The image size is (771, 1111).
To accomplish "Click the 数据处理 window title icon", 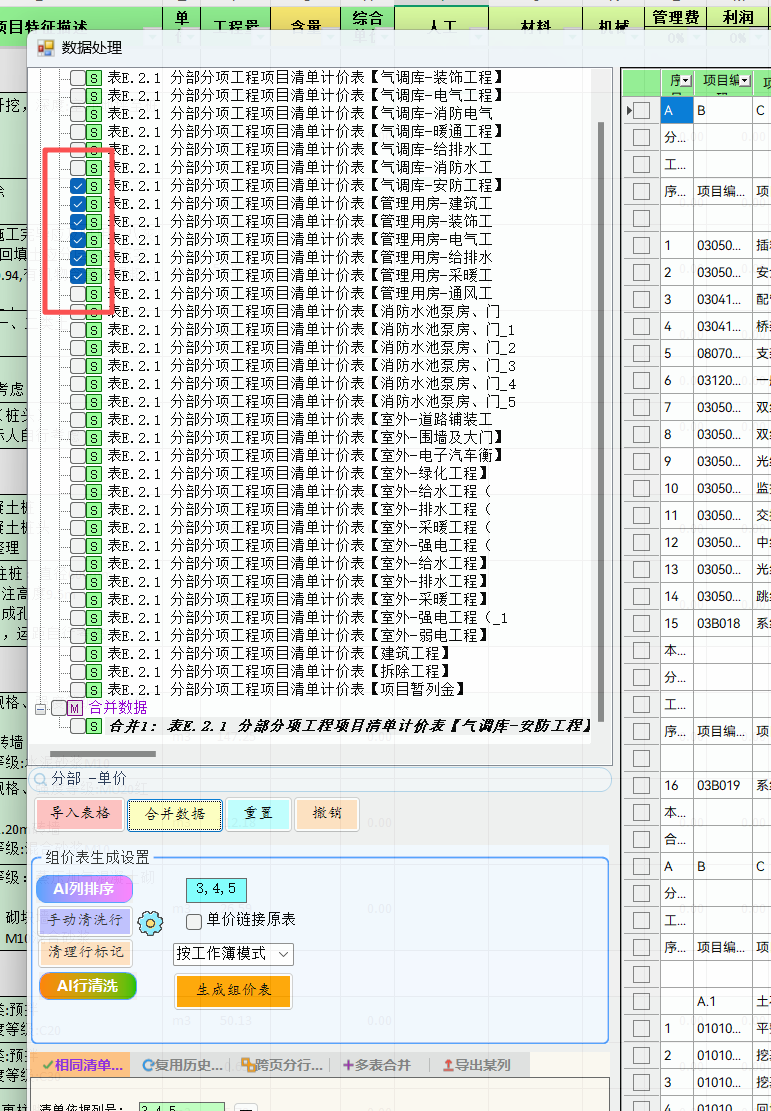I will pyautogui.click(x=46, y=47).
